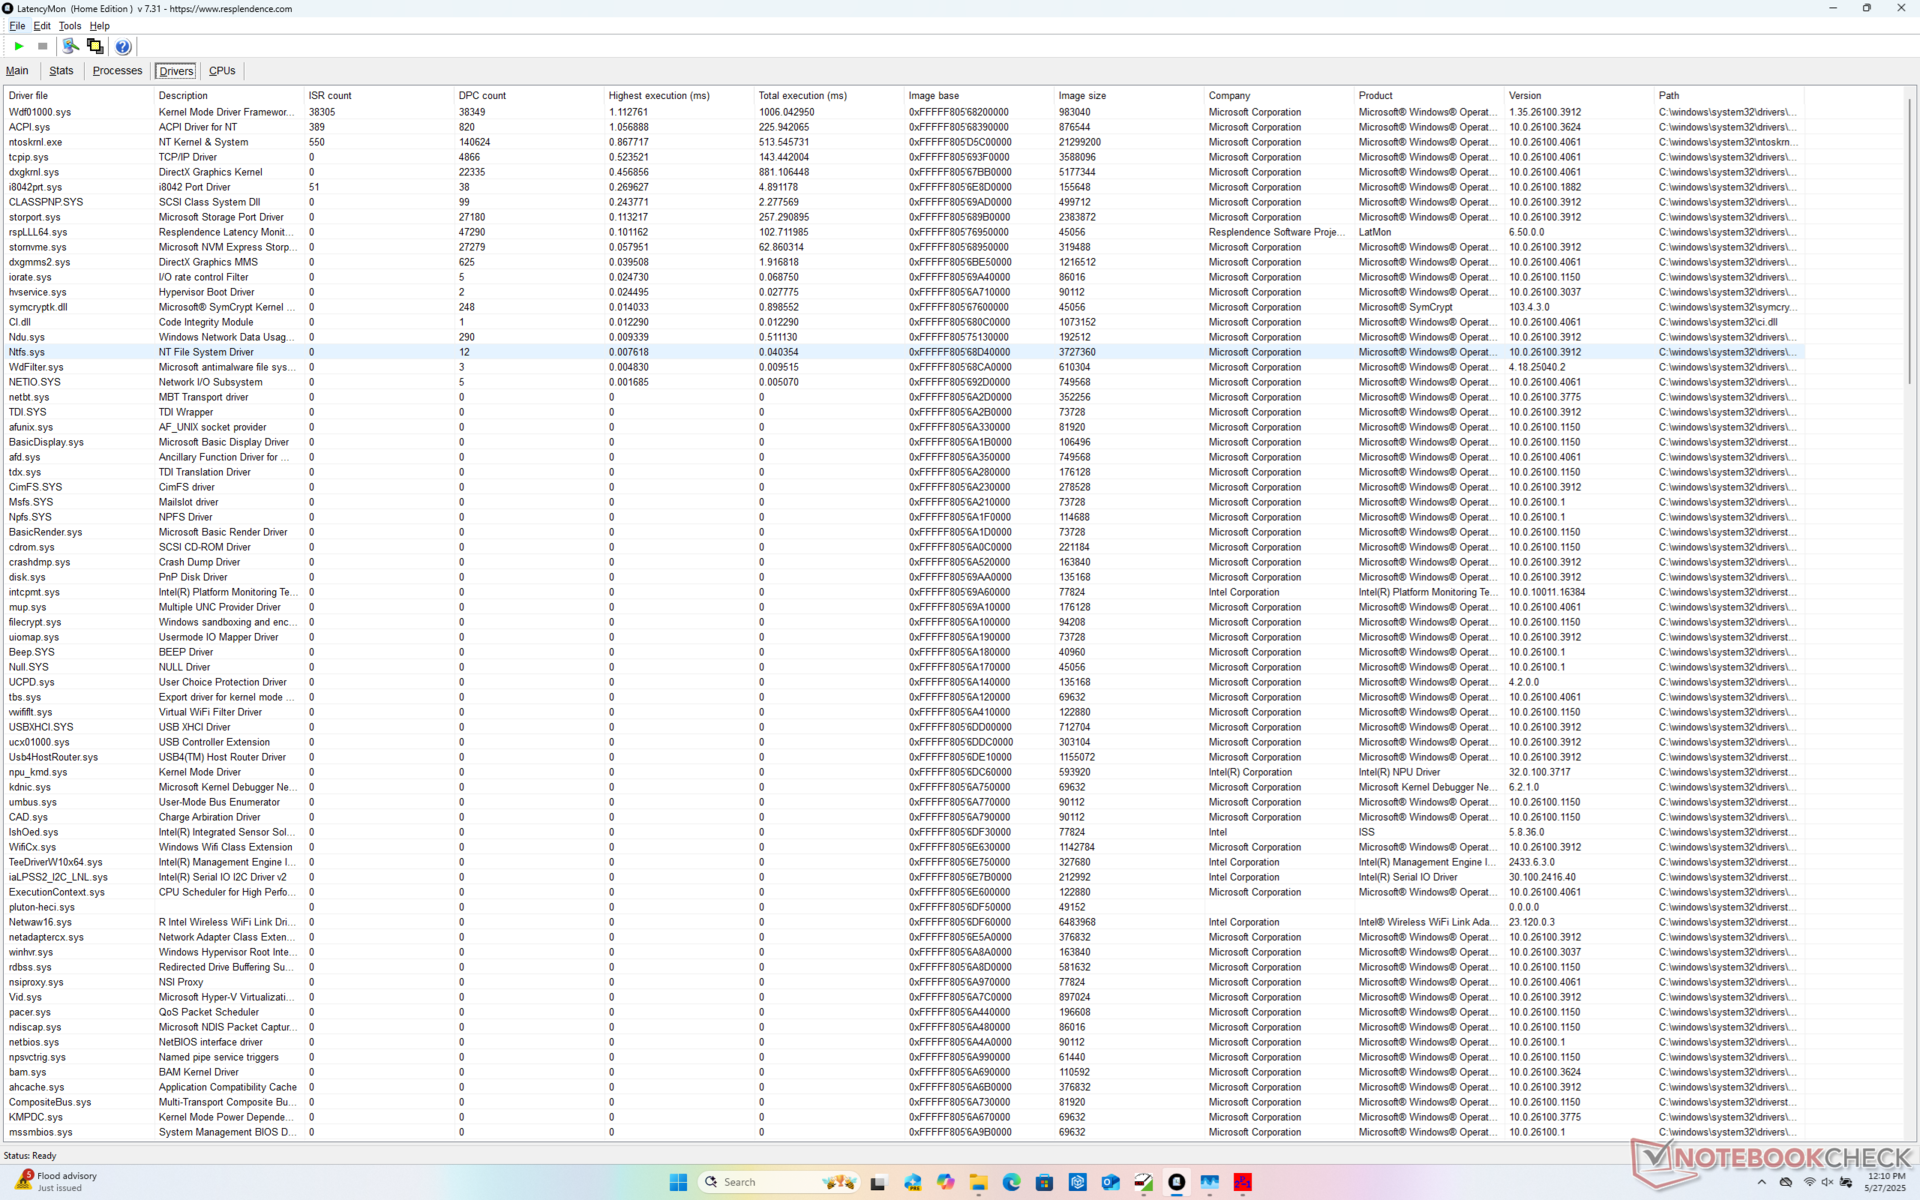Select the i8042prt.sys row
The height and width of the screenshot is (1200, 1920).
coord(904,187)
